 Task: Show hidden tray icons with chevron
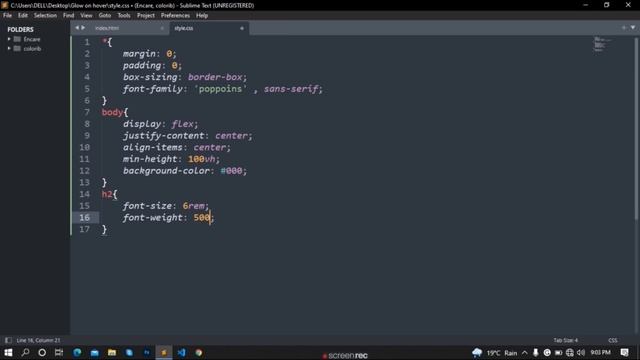point(525,353)
